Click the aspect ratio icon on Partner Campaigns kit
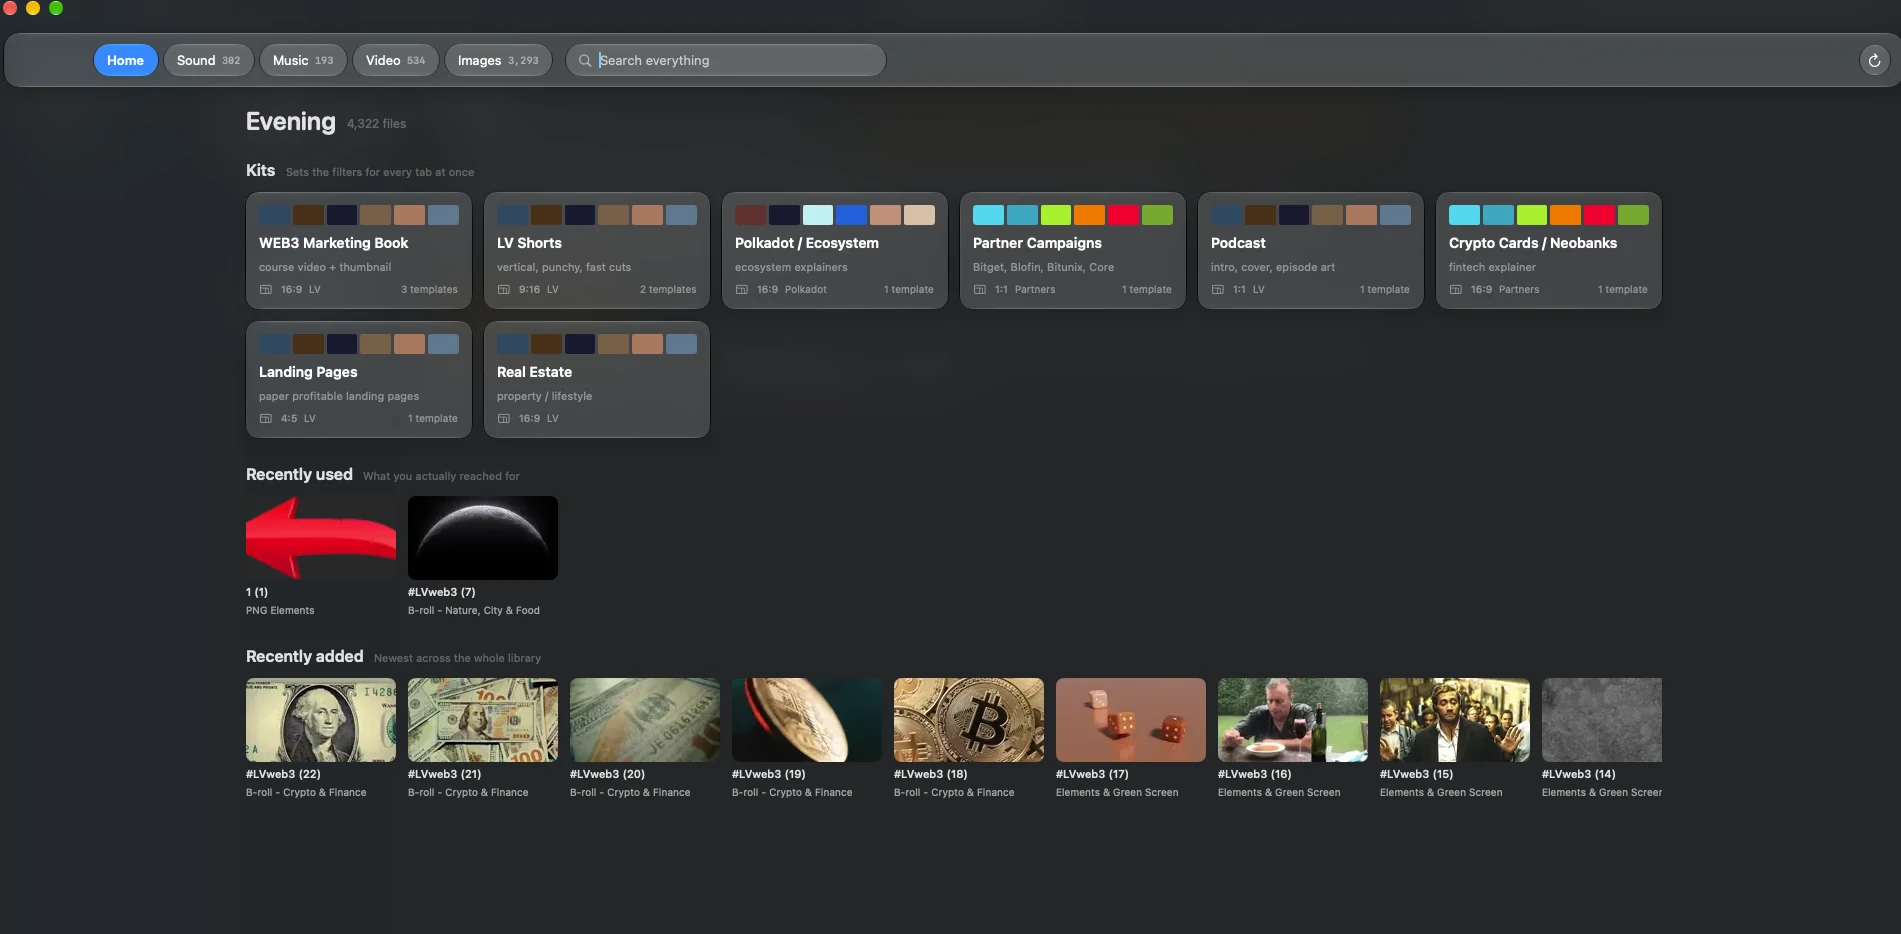This screenshot has width=1901, height=934. tap(980, 290)
